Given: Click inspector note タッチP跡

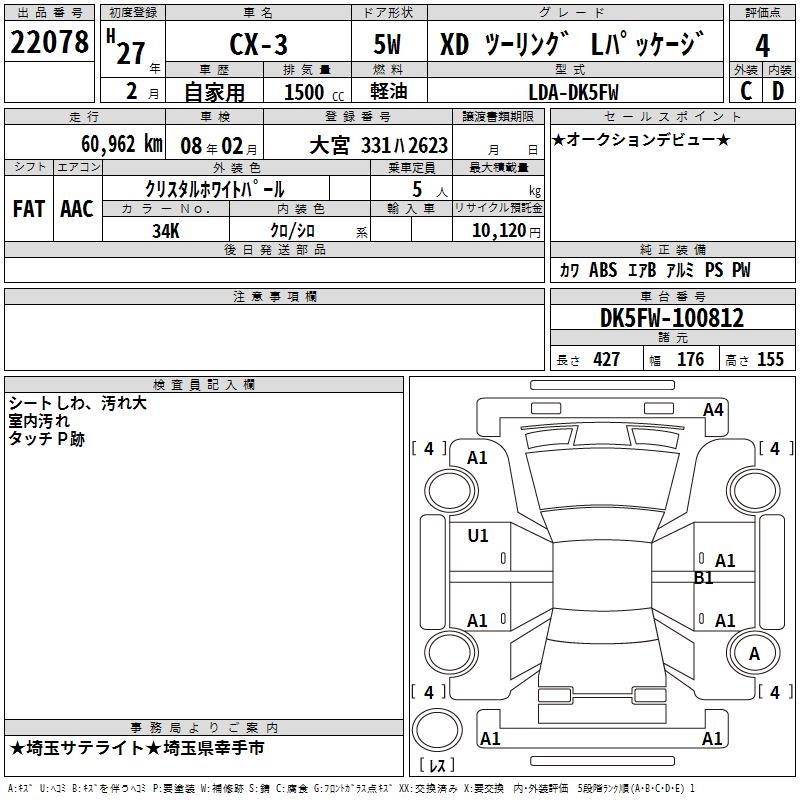Looking at the screenshot, I should pyautogui.click(x=46, y=439).
